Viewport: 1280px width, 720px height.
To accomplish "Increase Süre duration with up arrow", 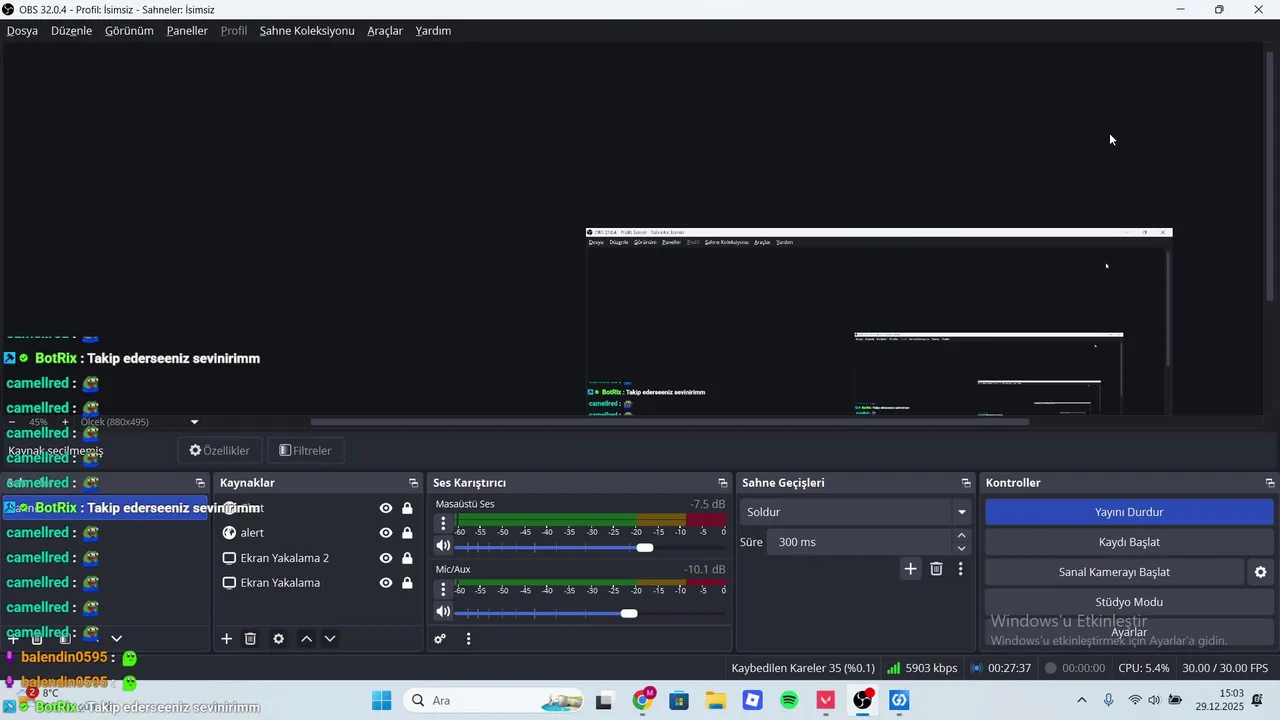I will (x=961, y=536).
